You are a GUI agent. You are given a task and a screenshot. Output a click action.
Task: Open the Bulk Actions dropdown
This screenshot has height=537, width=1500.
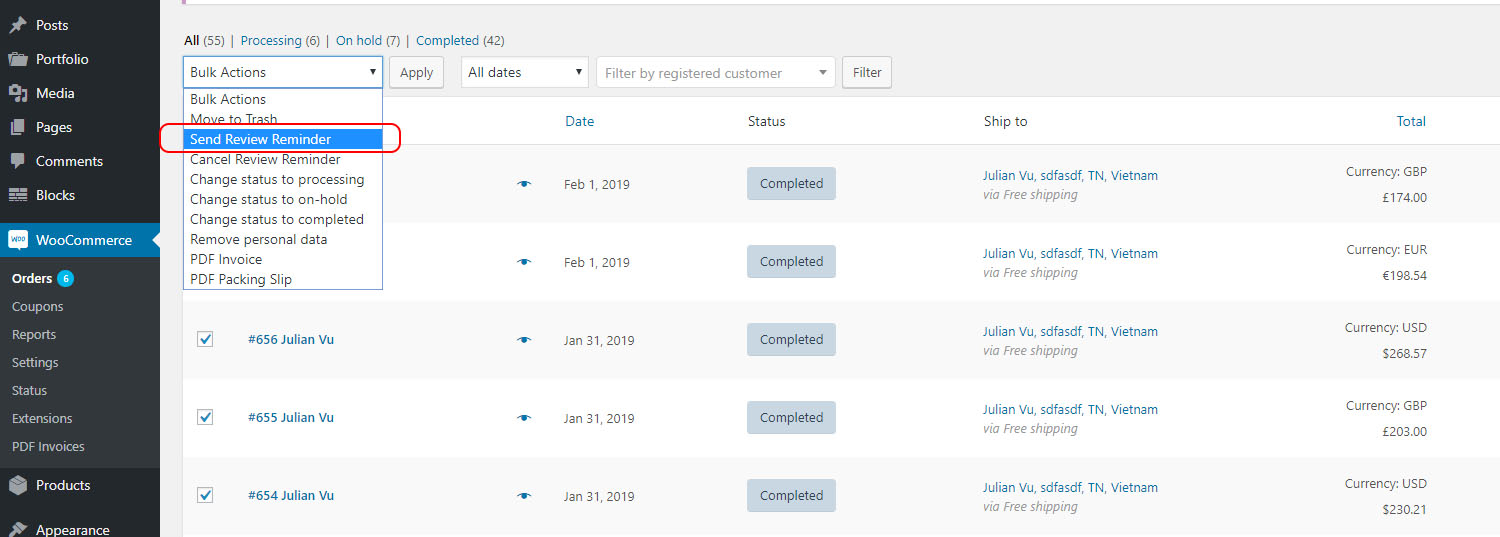283,72
